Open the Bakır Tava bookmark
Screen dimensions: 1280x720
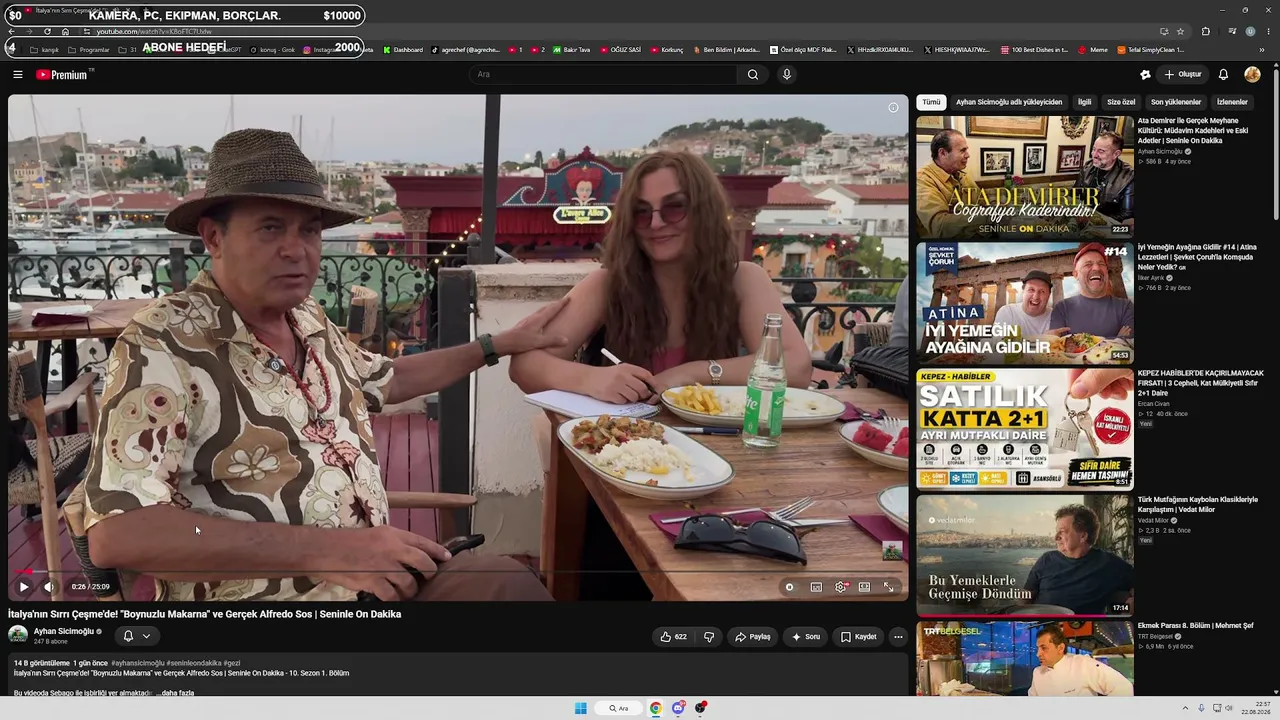pos(571,50)
